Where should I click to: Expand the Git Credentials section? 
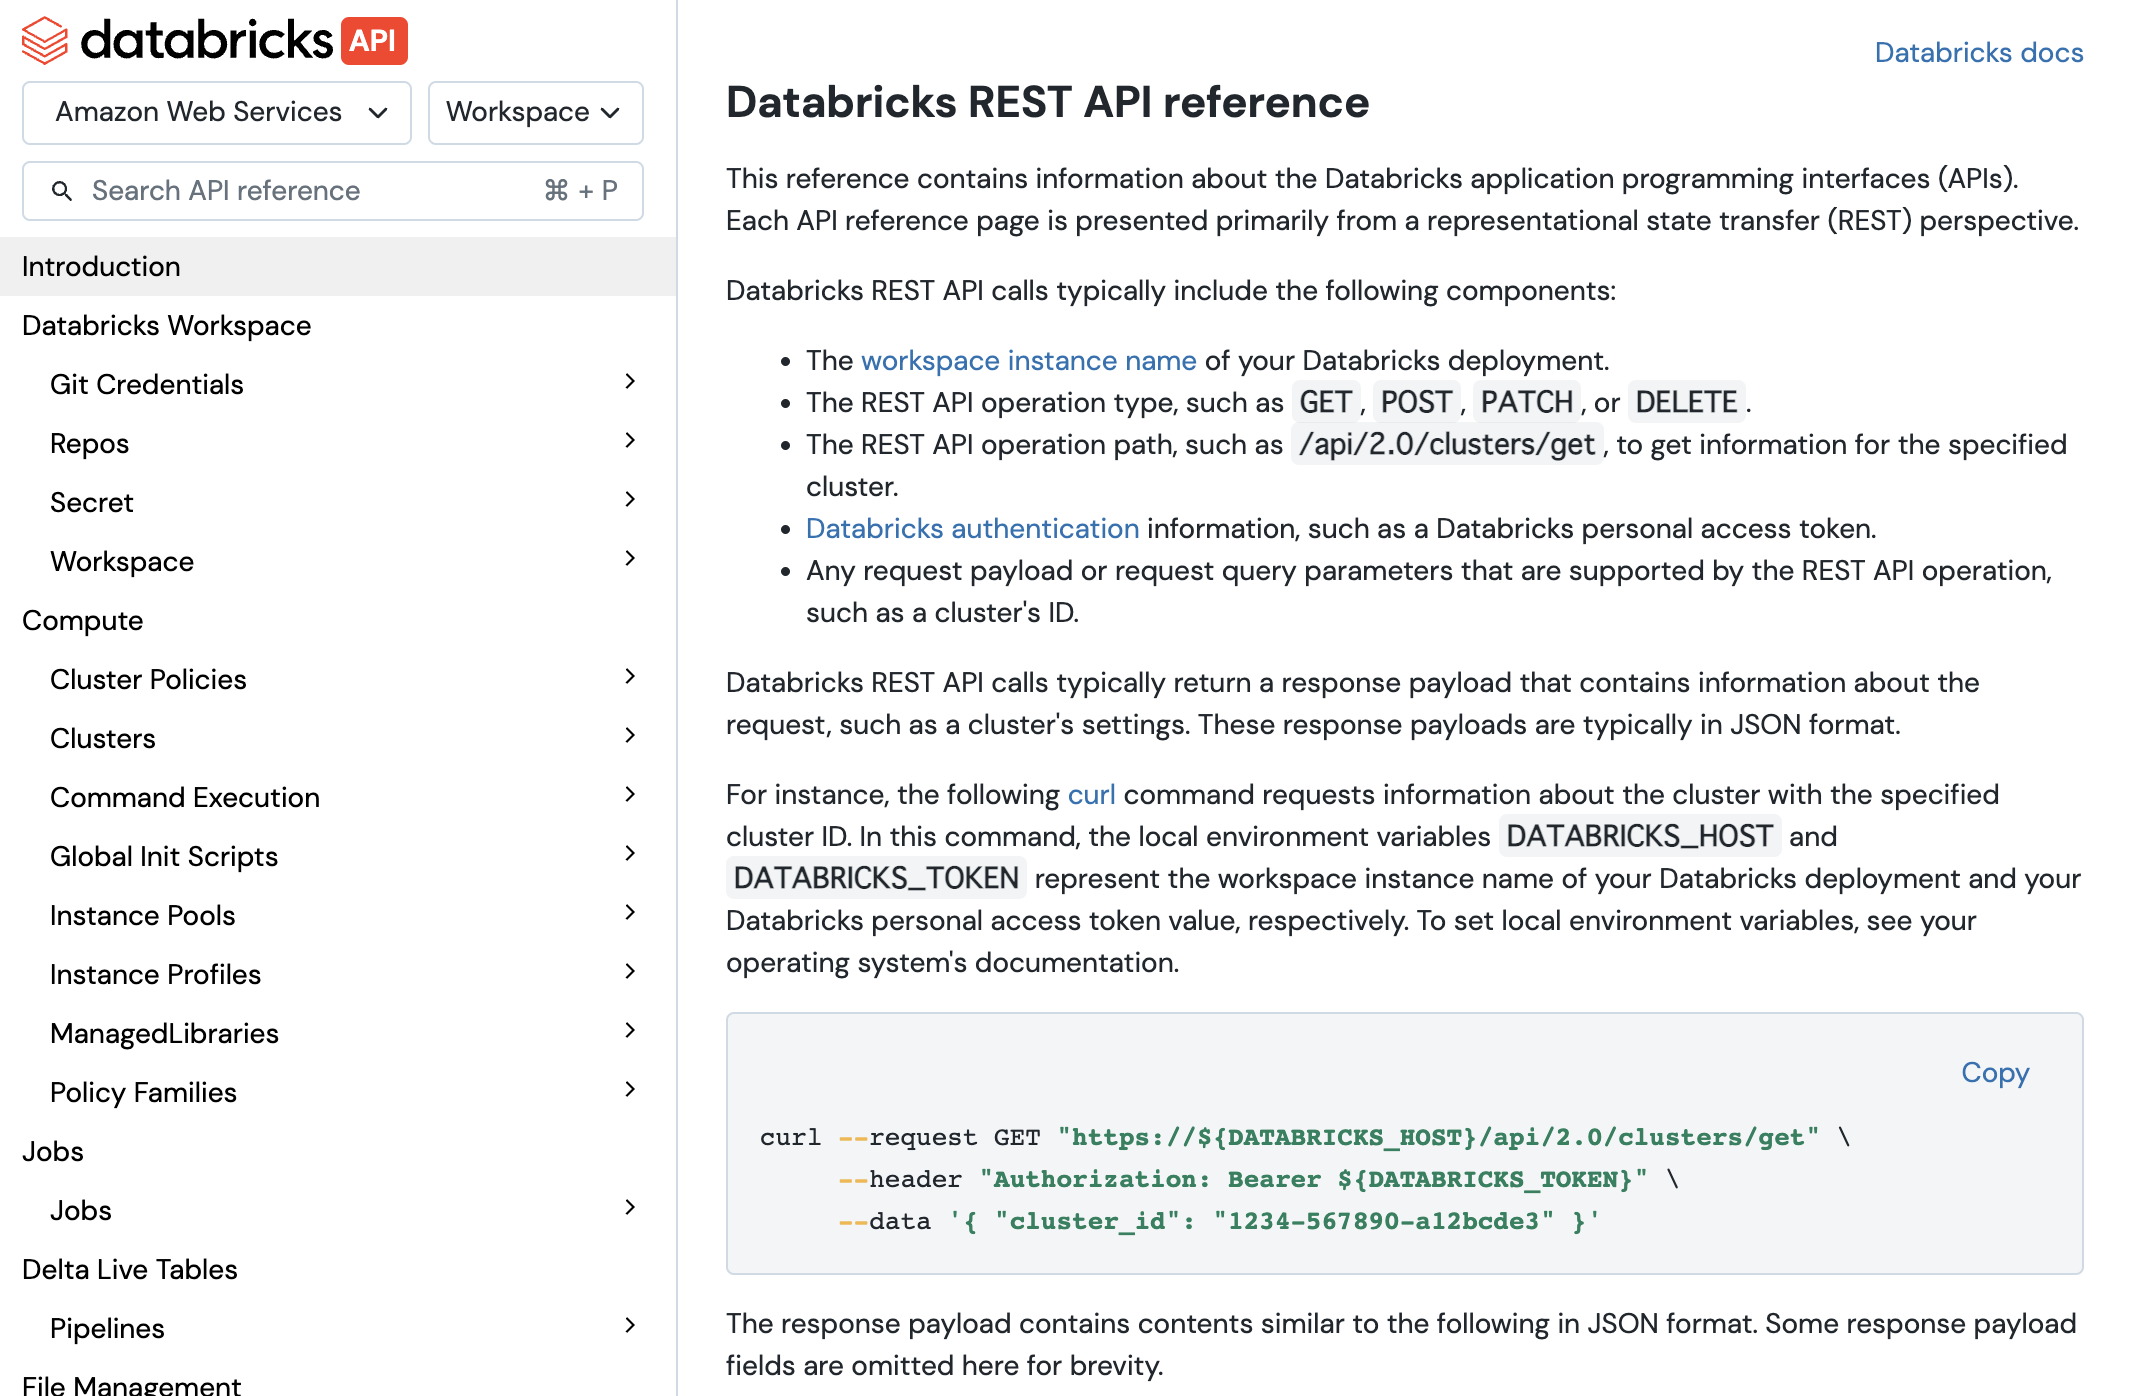click(x=630, y=382)
